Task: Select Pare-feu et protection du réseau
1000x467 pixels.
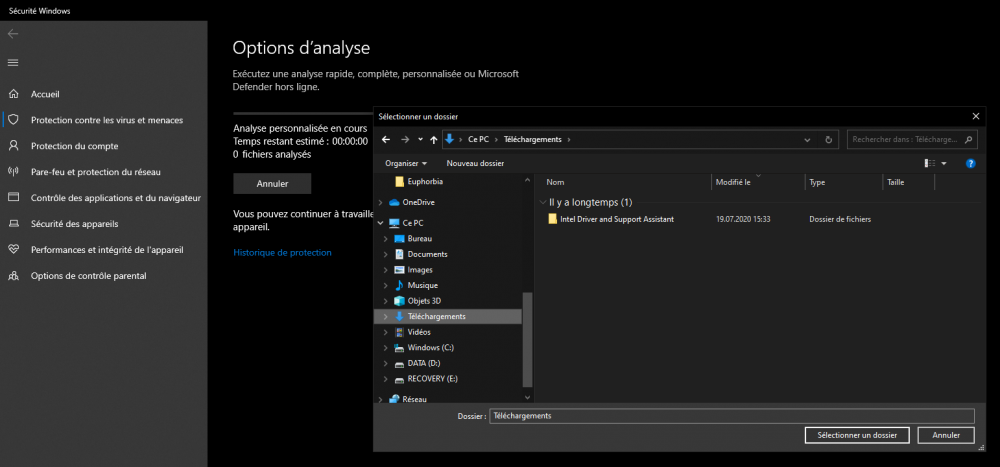Action: click(95, 172)
